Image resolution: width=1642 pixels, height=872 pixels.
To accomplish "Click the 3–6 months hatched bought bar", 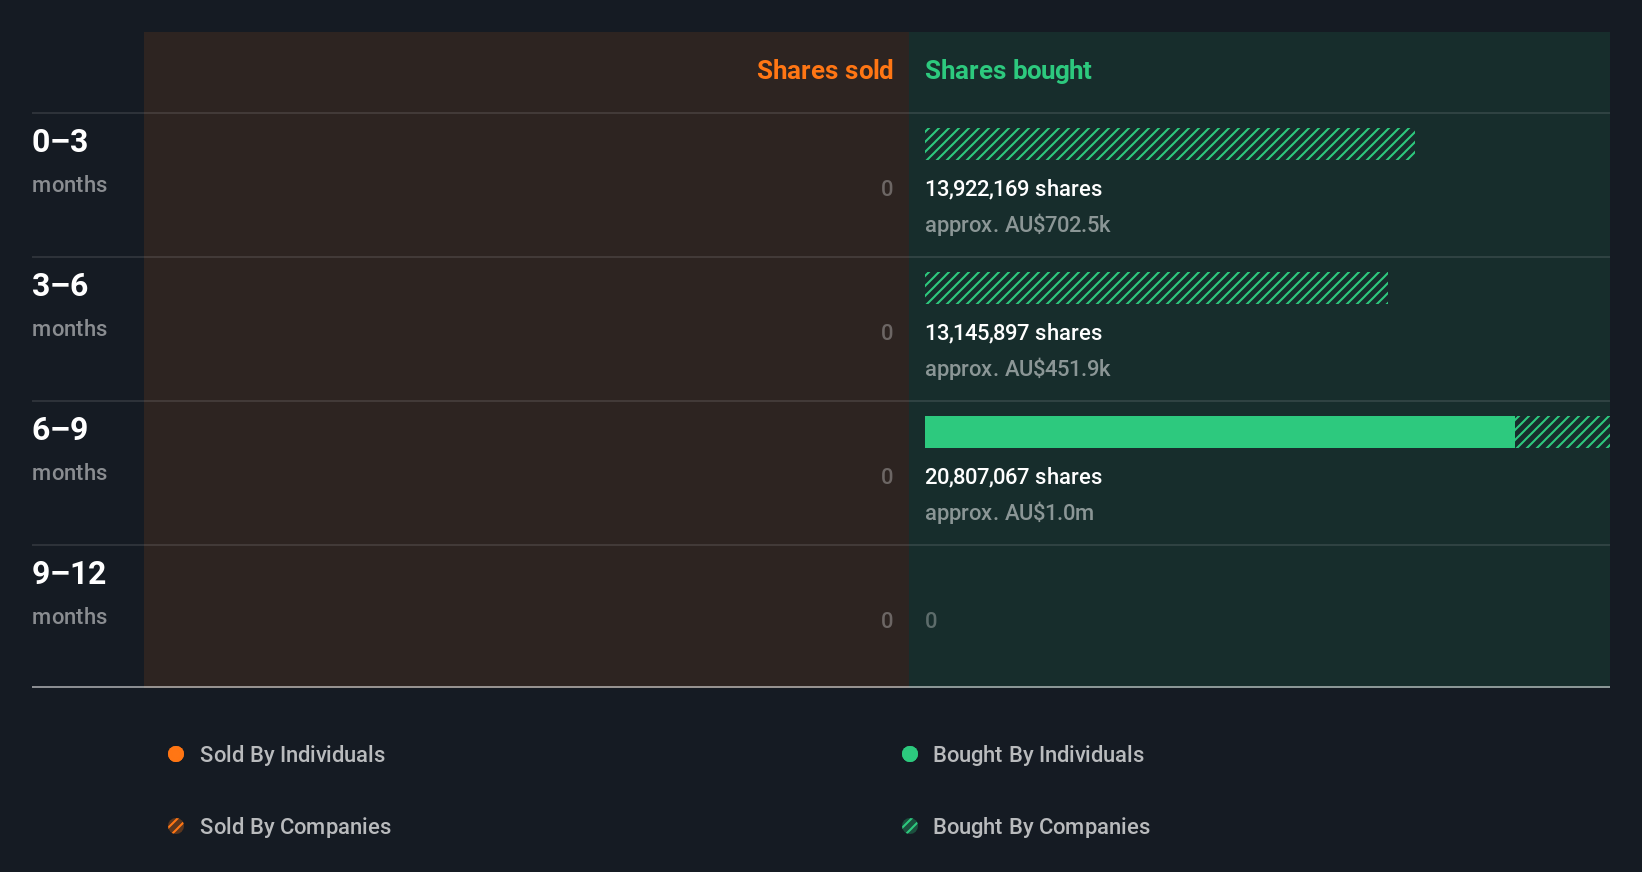I will [x=1156, y=288].
